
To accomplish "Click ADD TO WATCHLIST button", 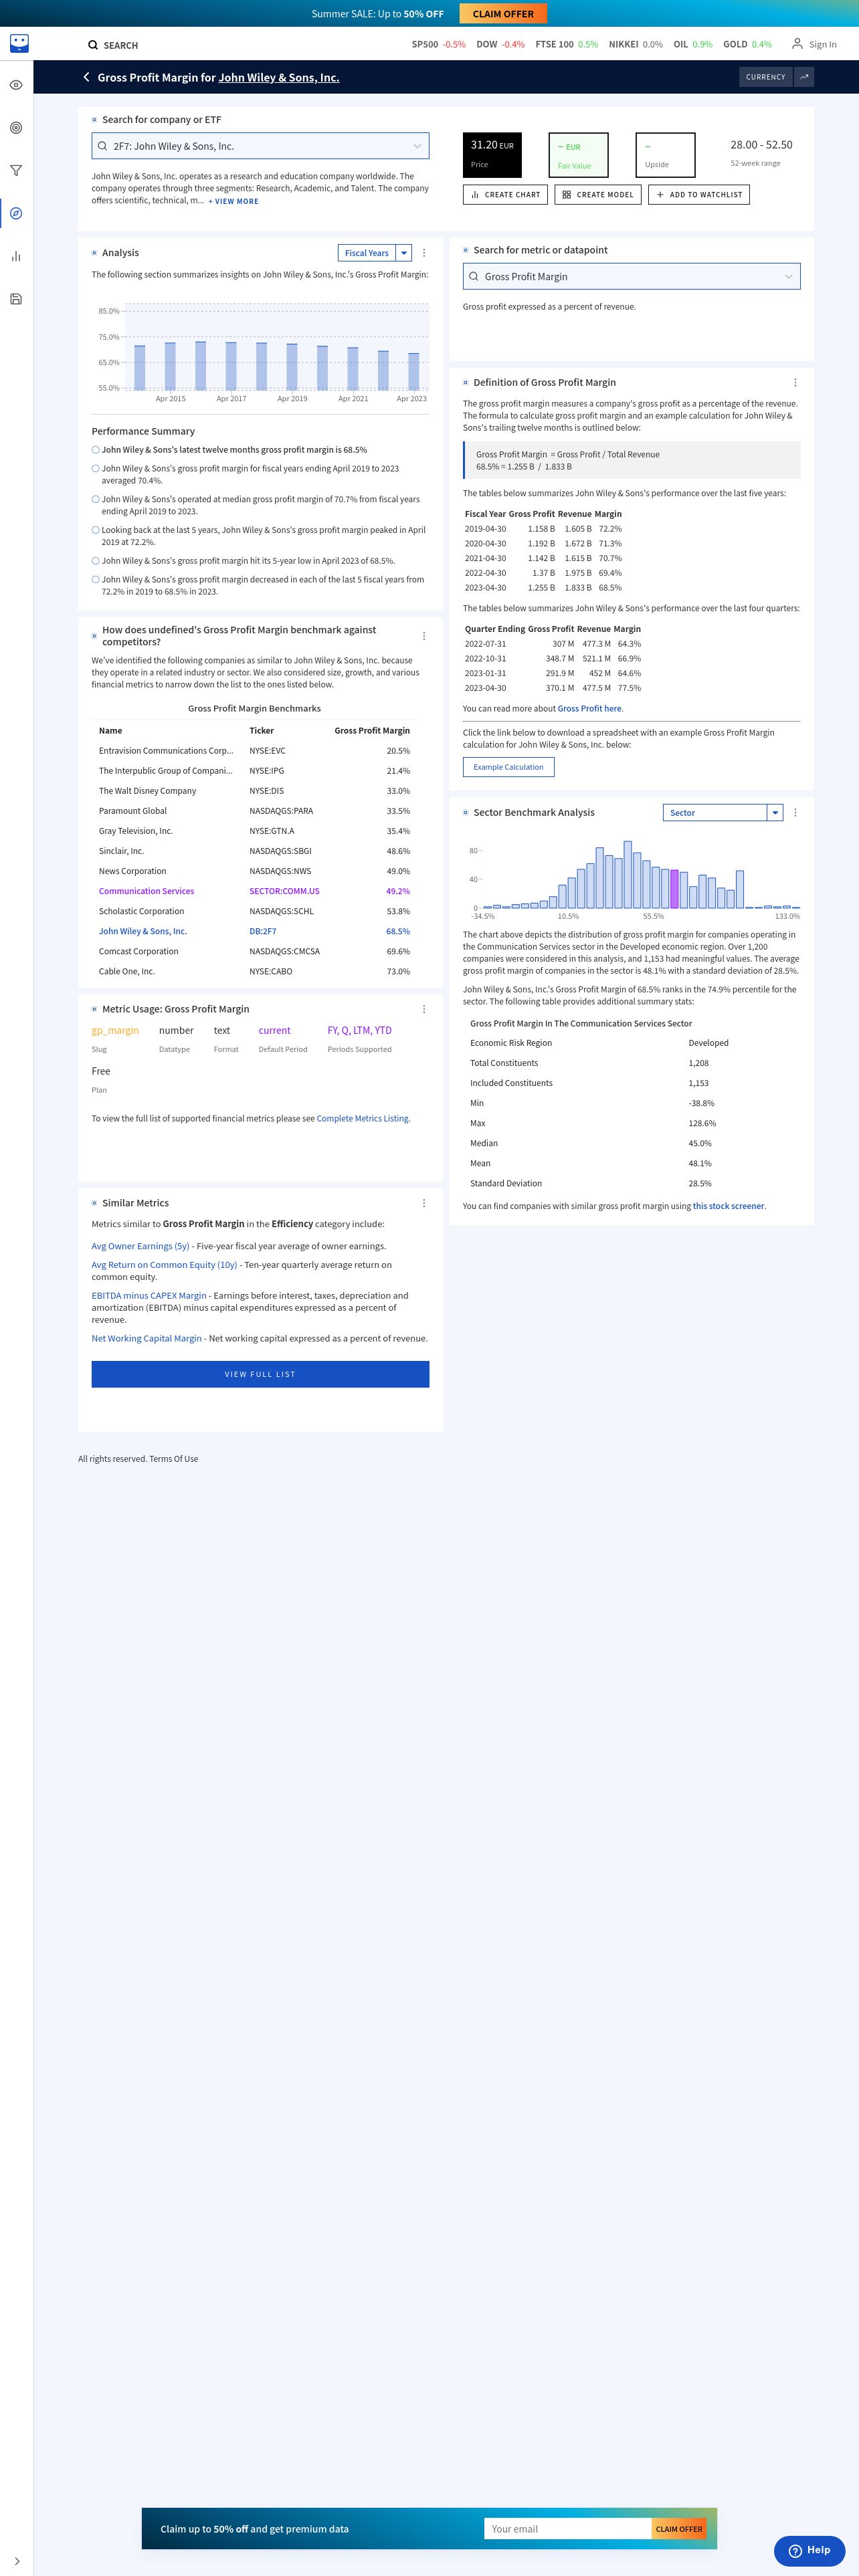I will 699,195.
